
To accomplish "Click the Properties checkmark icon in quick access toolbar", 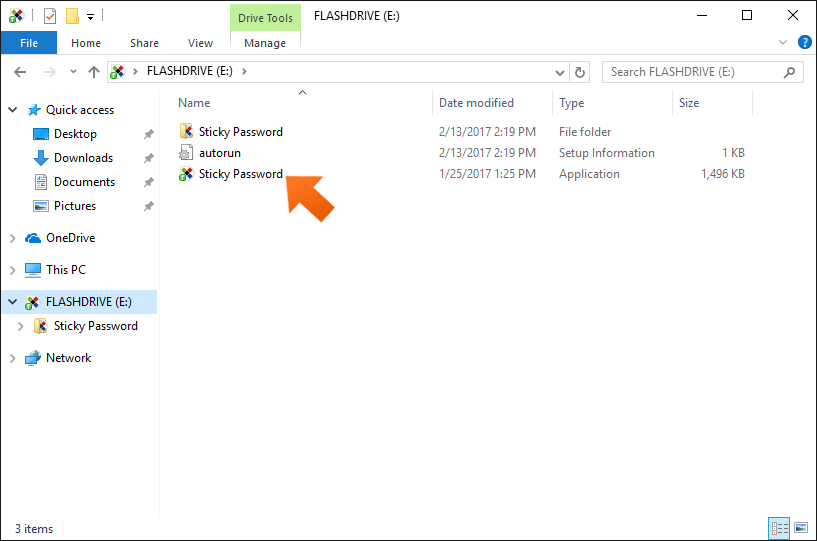I will click(50, 16).
